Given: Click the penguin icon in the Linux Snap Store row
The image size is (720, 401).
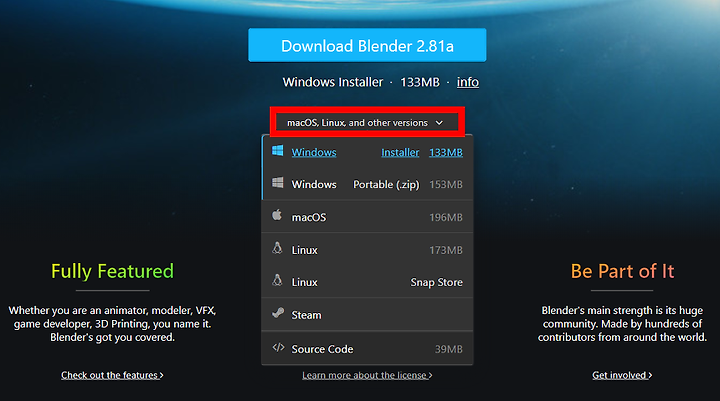Looking at the screenshot, I should click(277, 280).
